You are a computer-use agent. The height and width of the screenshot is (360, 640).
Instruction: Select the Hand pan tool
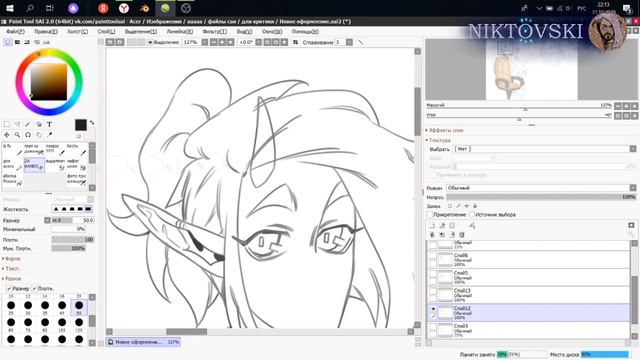(39, 135)
